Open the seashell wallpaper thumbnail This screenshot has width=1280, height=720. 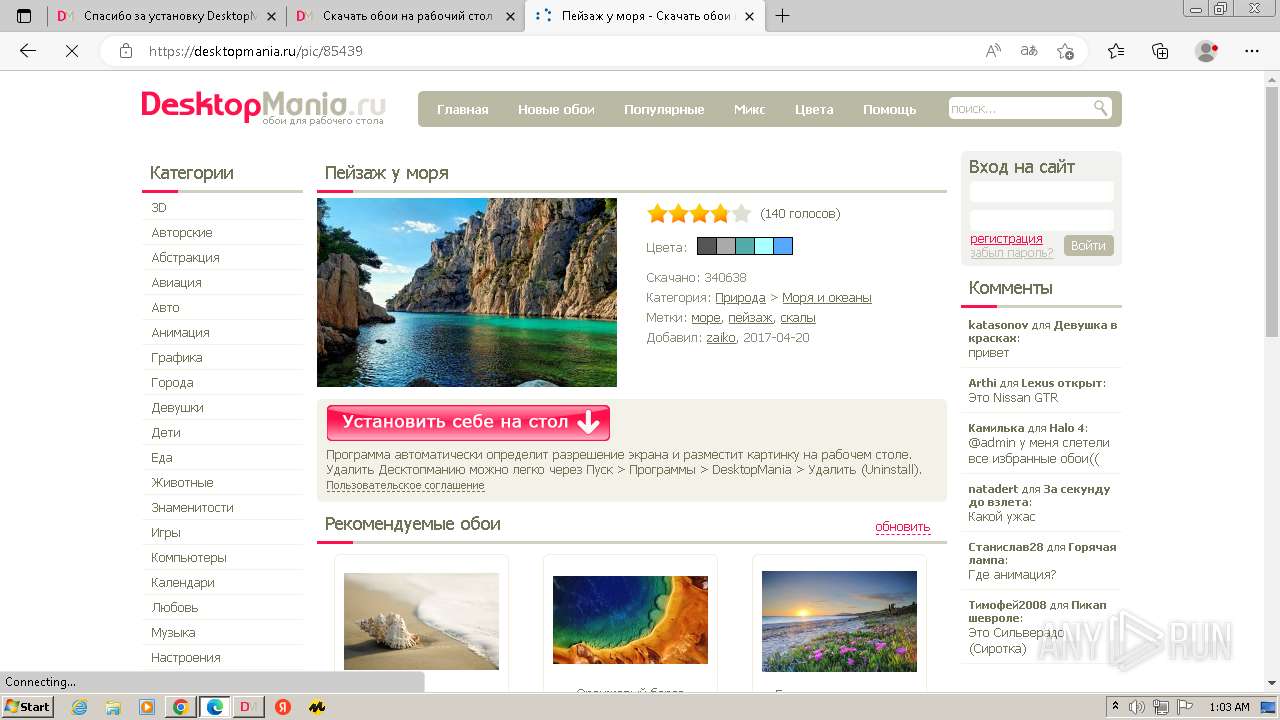[x=421, y=621]
